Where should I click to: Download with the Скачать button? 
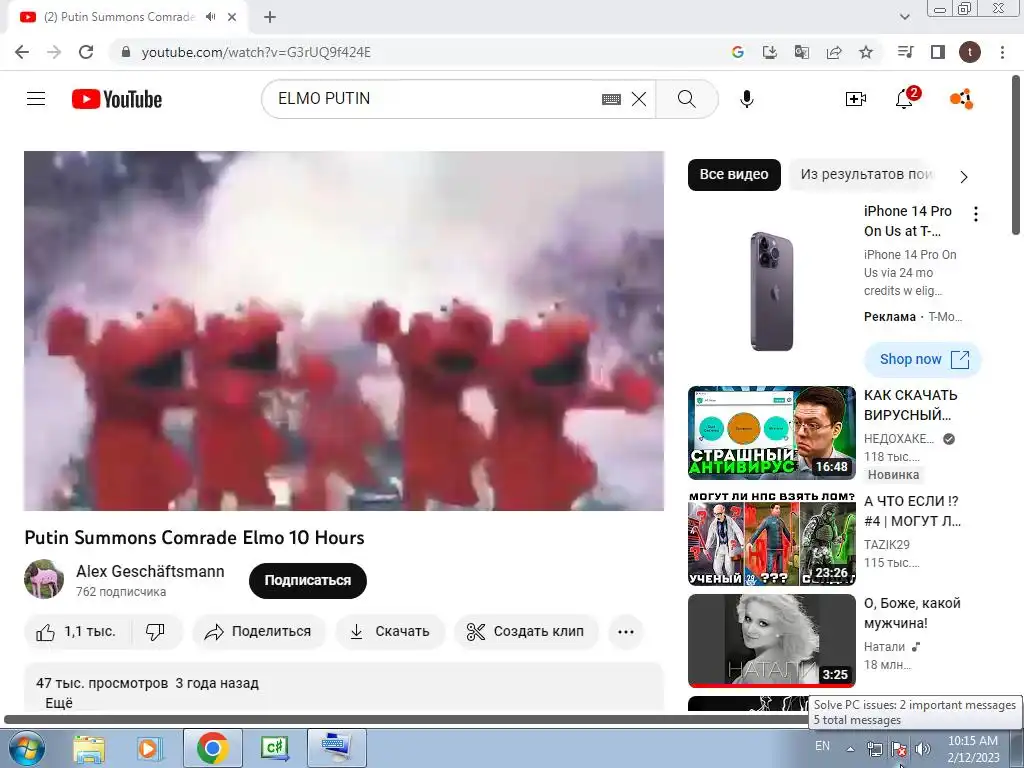point(390,632)
